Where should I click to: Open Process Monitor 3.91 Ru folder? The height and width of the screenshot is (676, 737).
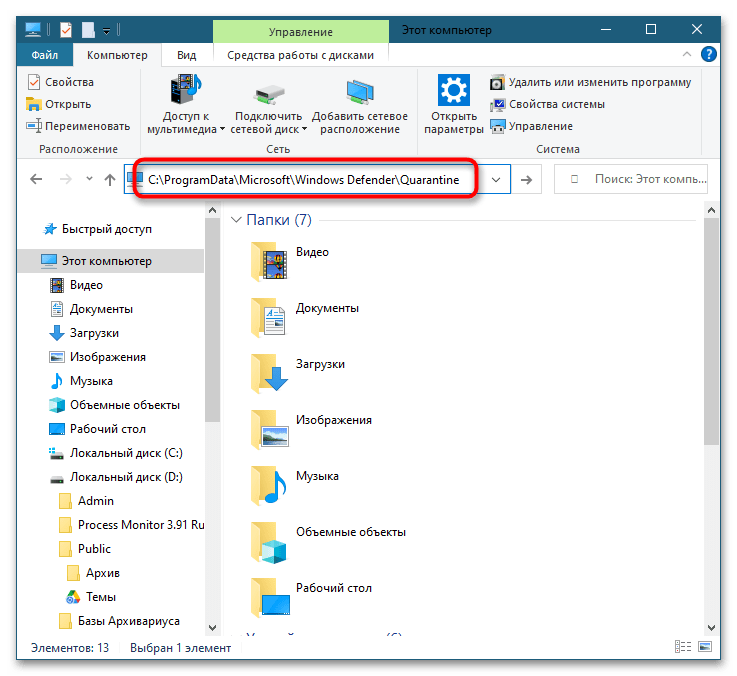pyautogui.click(x=132, y=525)
